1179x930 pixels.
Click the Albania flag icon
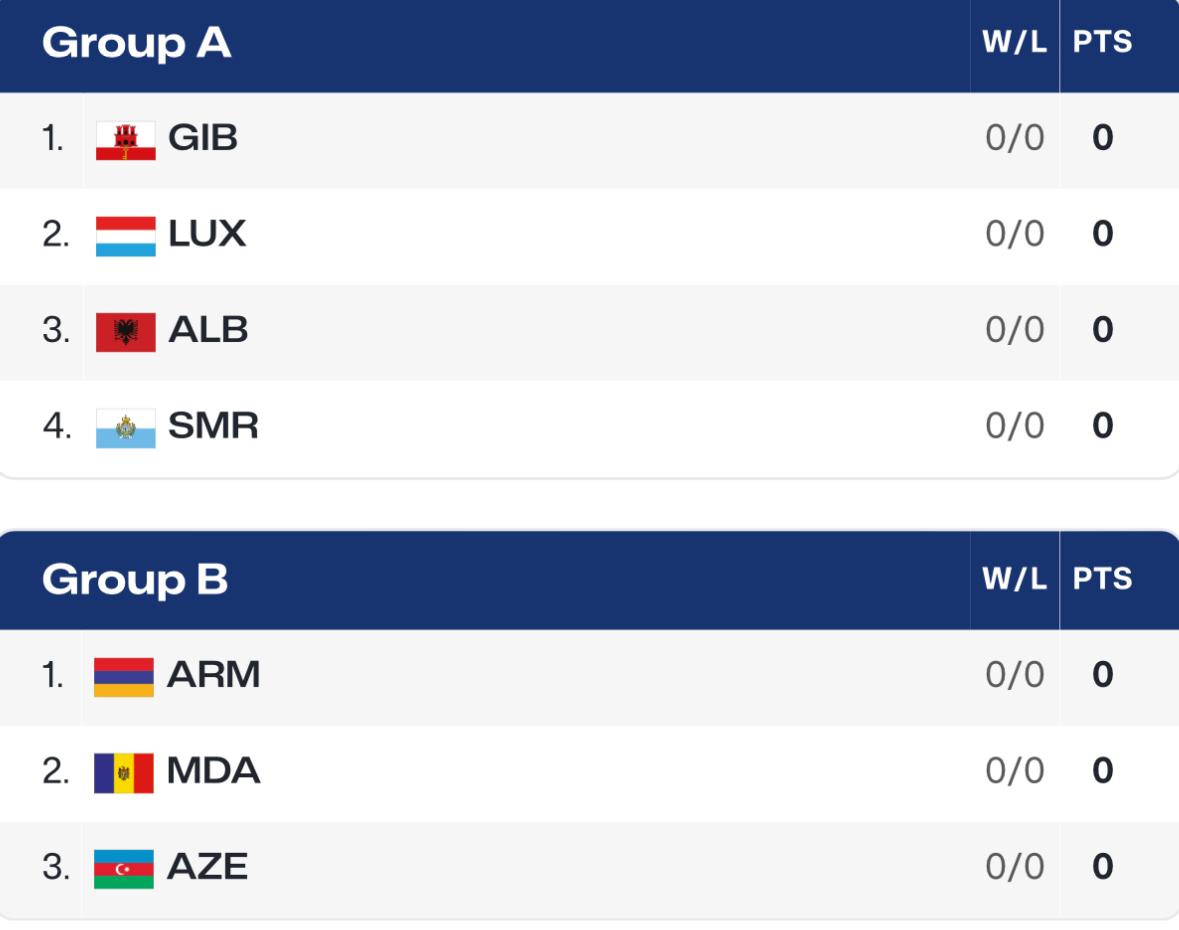[x=126, y=332]
